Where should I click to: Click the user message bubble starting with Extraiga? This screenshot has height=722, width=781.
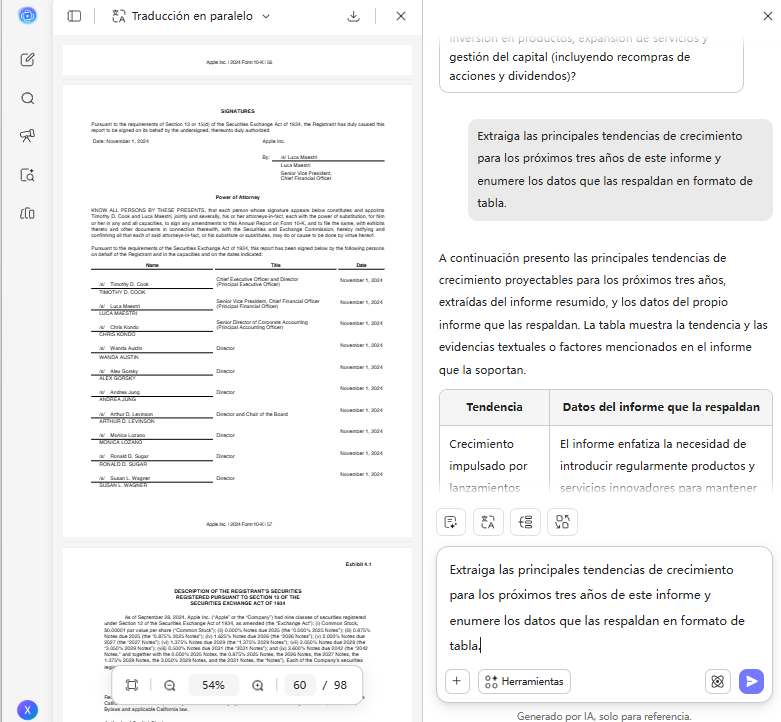pos(620,169)
